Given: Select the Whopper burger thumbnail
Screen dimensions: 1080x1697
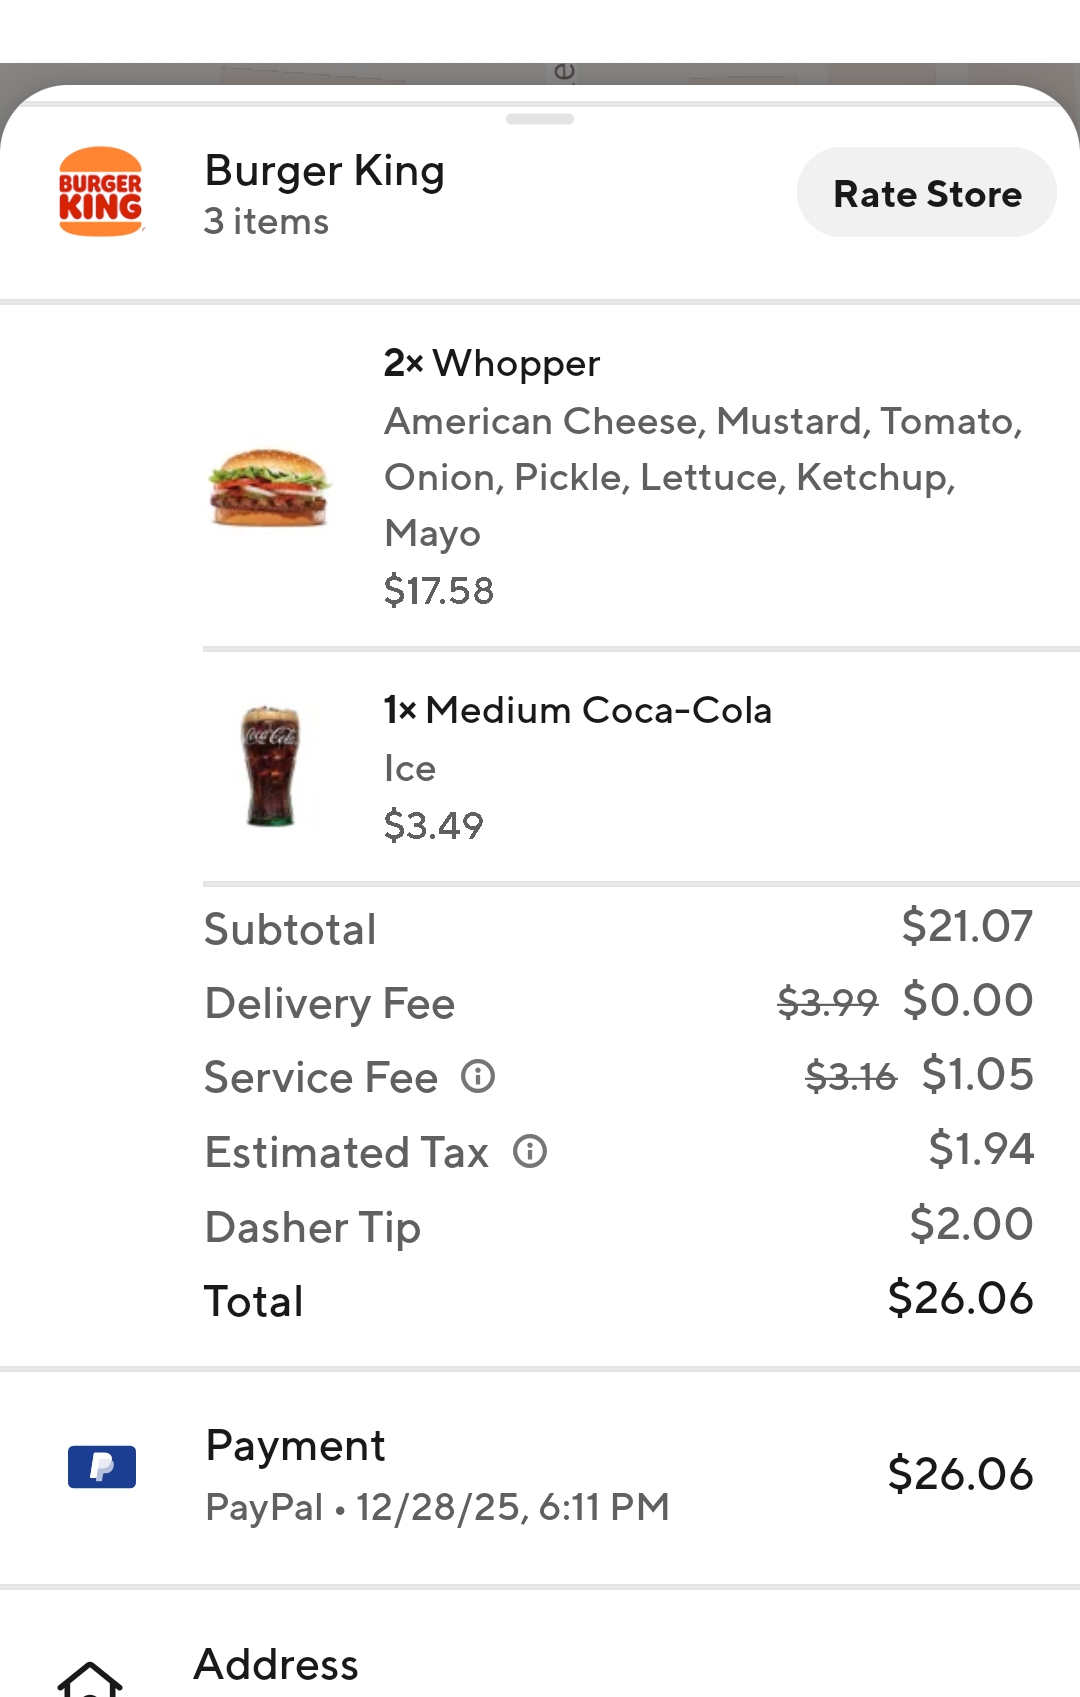Looking at the screenshot, I should point(269,487).
